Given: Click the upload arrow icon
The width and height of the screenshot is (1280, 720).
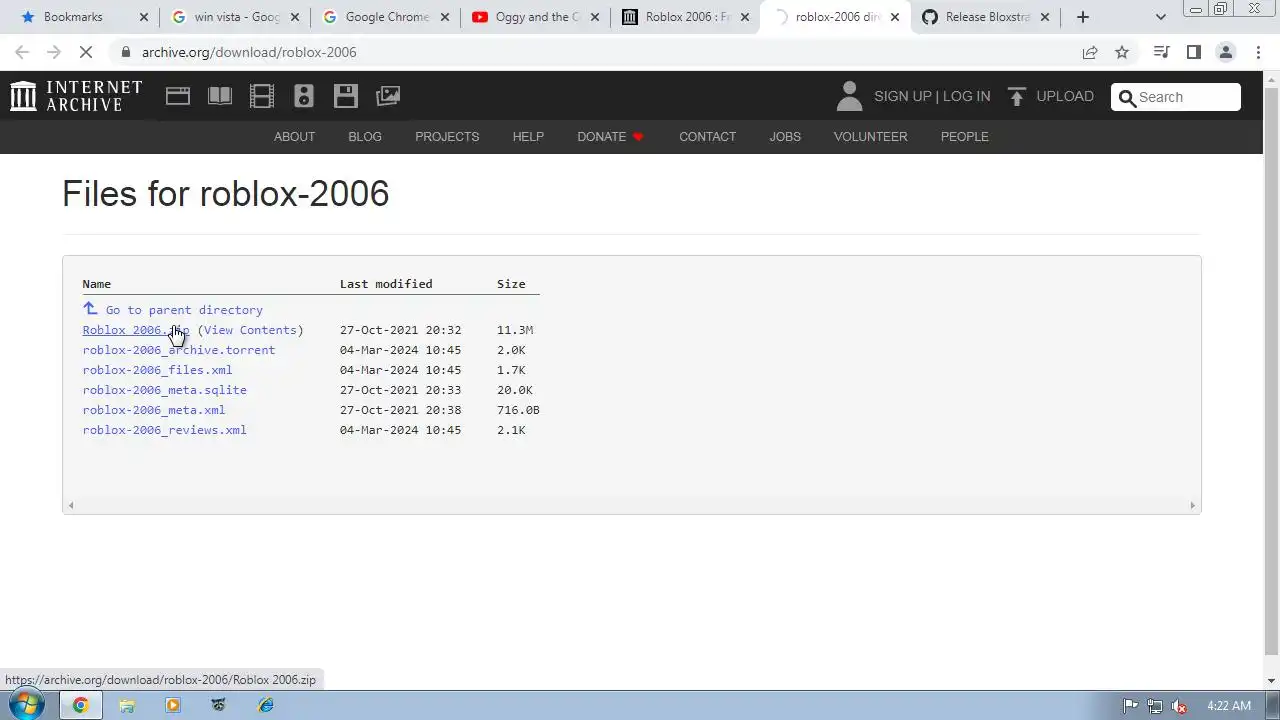Looking at the screenshot, I should 1017,96.
